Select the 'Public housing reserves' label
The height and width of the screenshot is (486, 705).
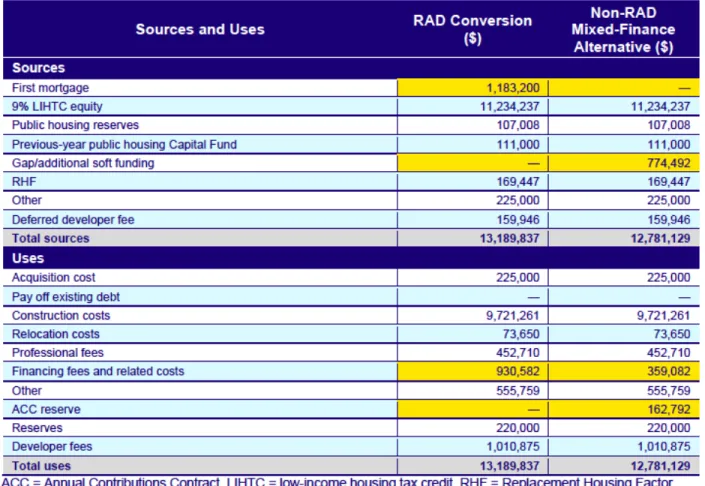click(75, 125)
